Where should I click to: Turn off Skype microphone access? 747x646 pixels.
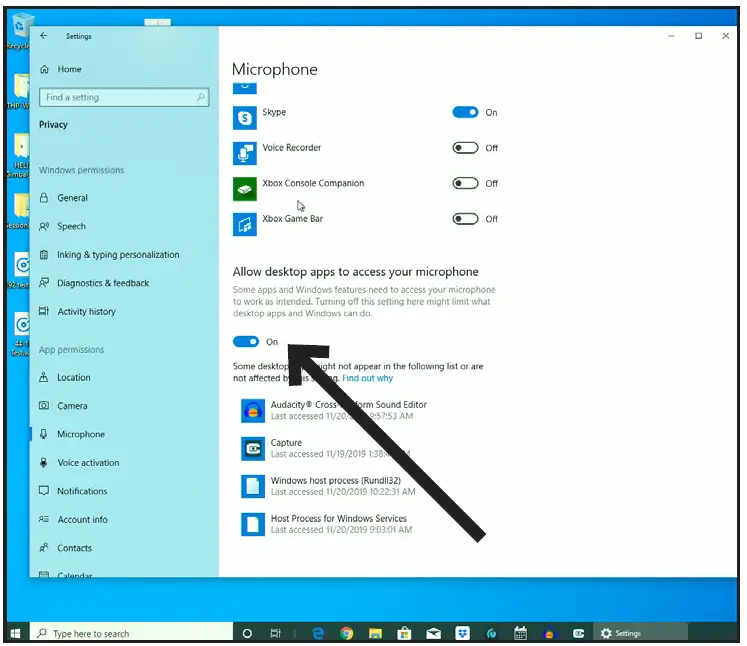(x=465, y=112)
